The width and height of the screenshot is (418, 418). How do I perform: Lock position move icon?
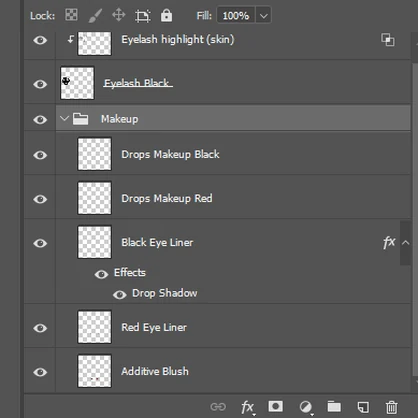tap(119, 15)
